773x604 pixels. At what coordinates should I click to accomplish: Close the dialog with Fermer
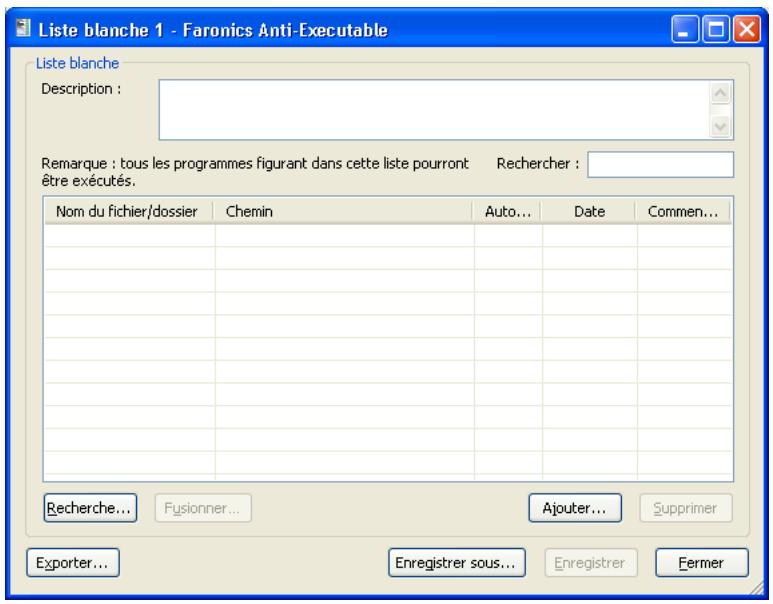pos(702,563)
